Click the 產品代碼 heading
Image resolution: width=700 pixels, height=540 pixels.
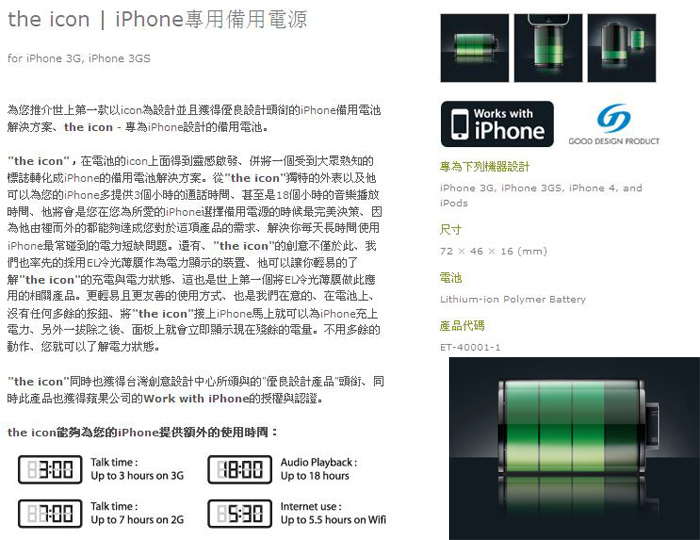point(462,326)
